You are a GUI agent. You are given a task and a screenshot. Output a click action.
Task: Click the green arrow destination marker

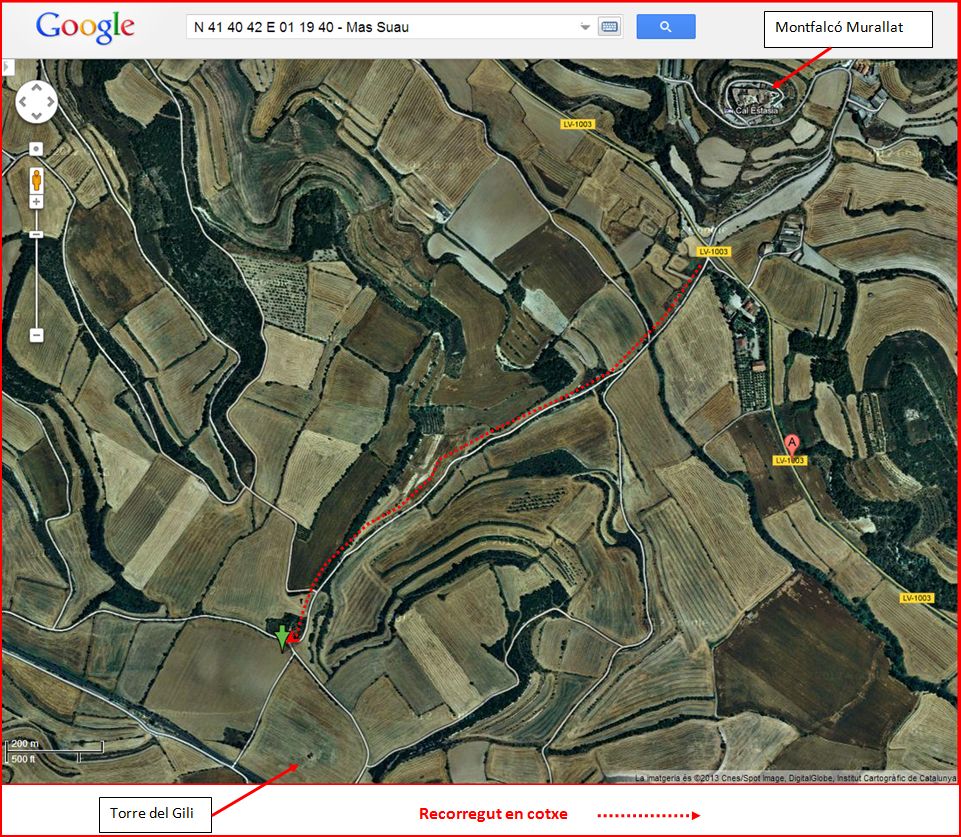pos(283,638)
